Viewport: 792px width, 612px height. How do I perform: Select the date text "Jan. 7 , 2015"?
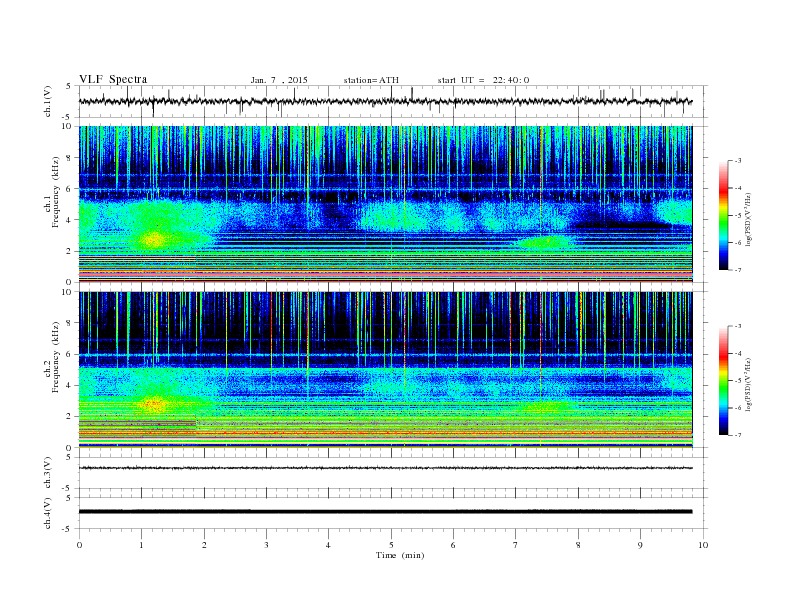tap(279, 80)
